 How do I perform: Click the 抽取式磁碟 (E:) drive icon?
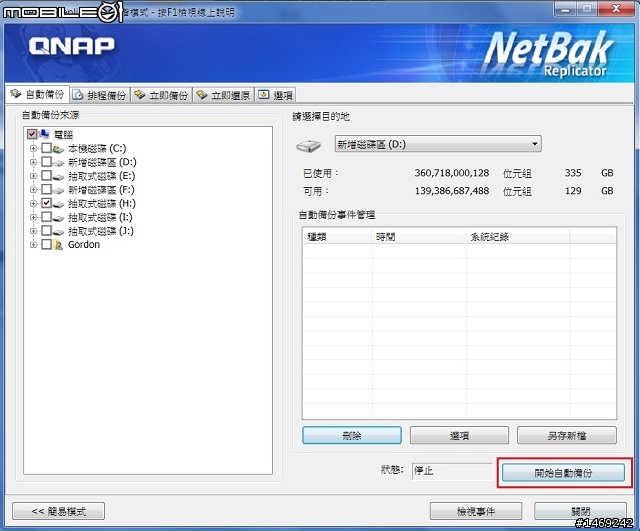coord(58,176)
